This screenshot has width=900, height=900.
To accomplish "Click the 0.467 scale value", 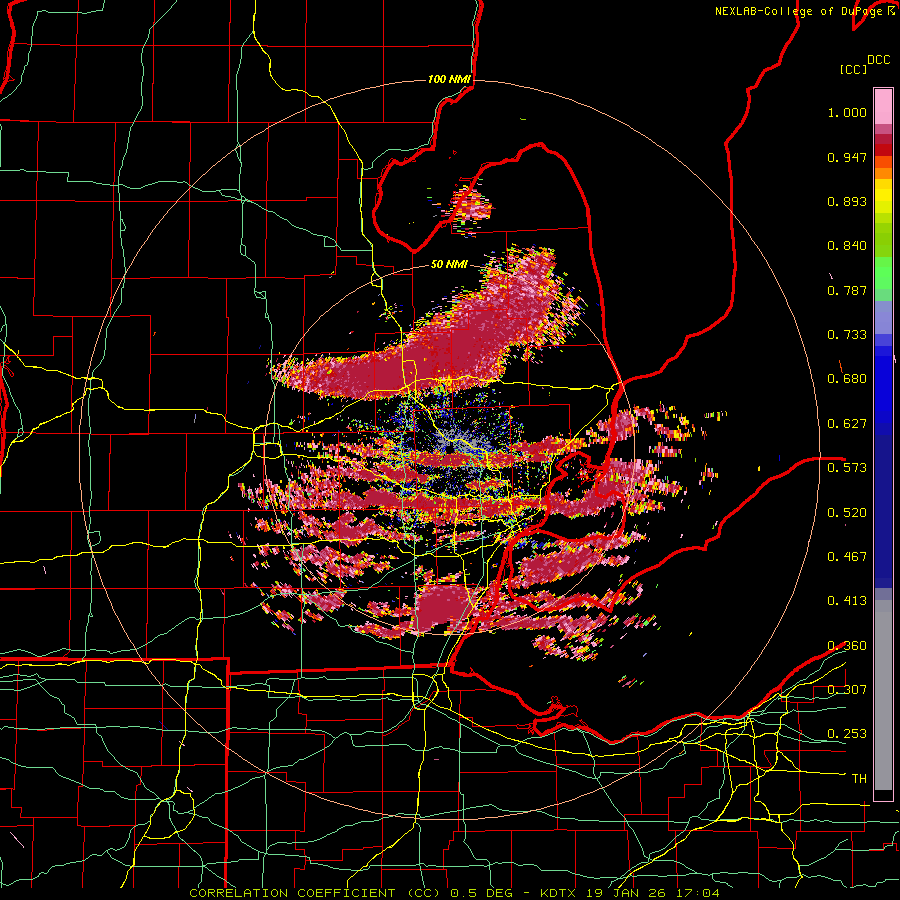I will (x=847, y=557).
